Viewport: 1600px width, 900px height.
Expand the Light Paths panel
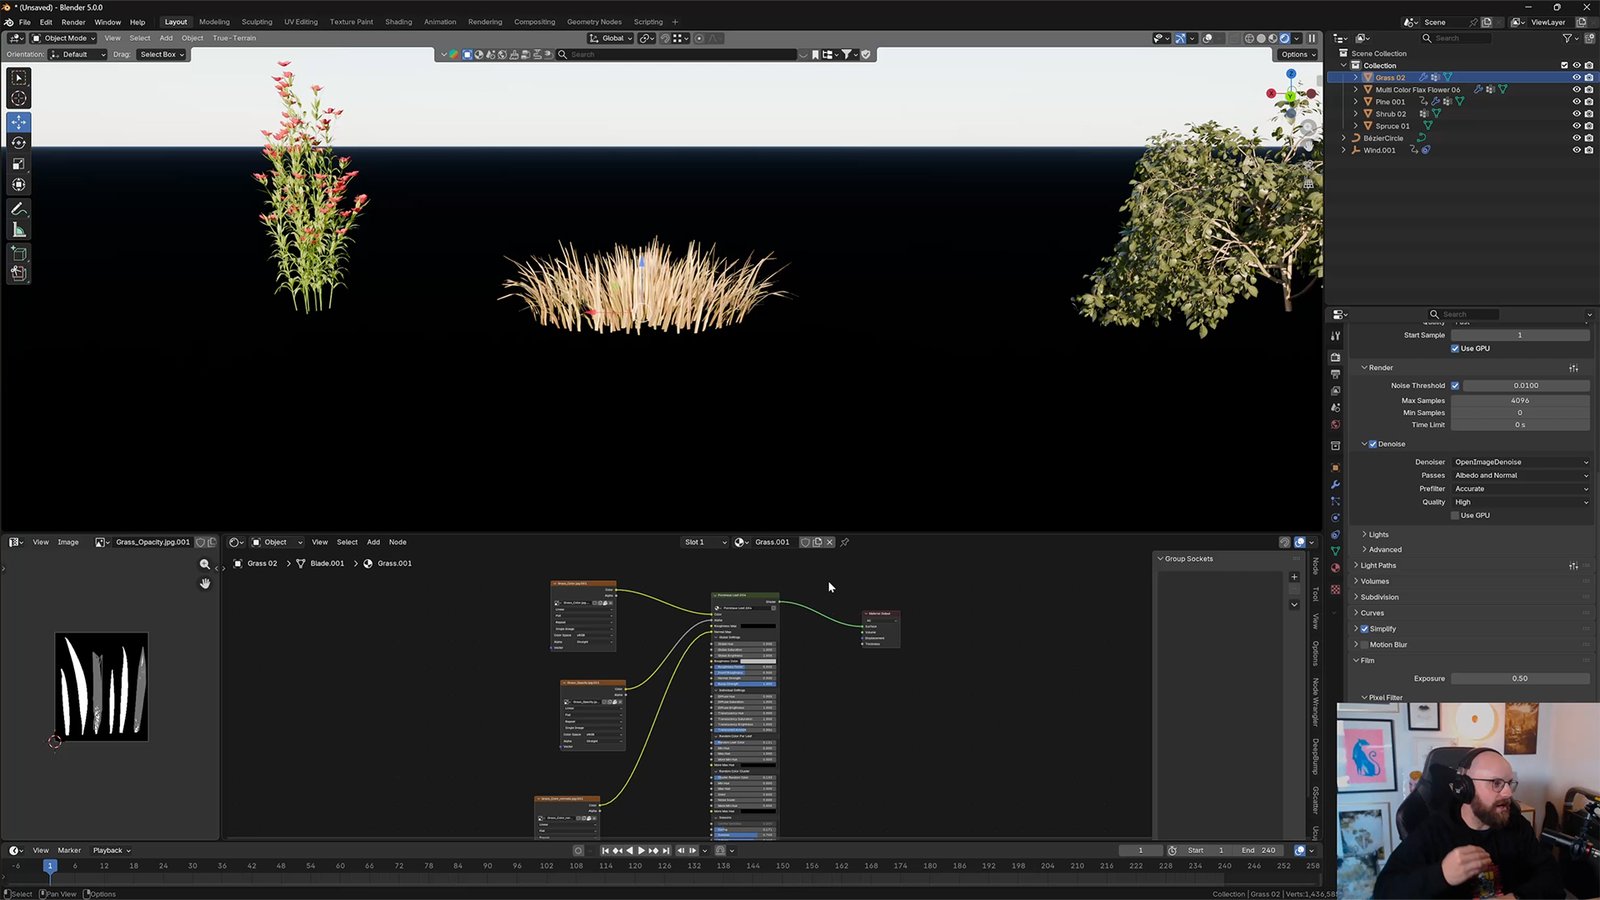[1377, 565]
